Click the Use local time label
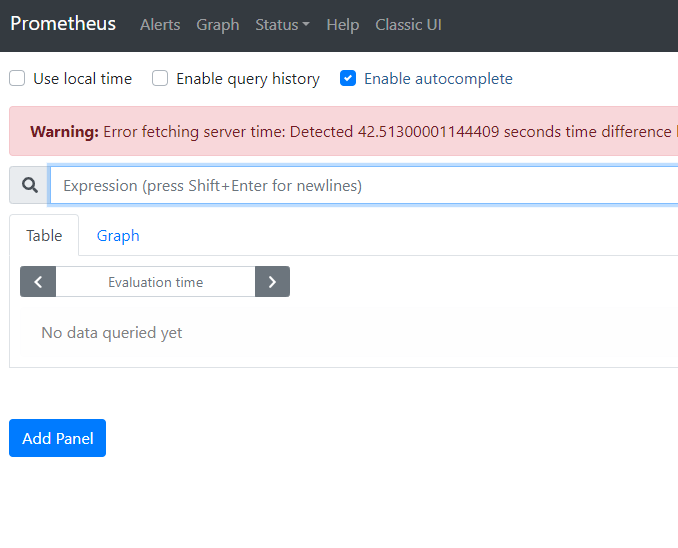Viewport: 678px width, 548px height. pyautogui.click(x=82, y=78)
